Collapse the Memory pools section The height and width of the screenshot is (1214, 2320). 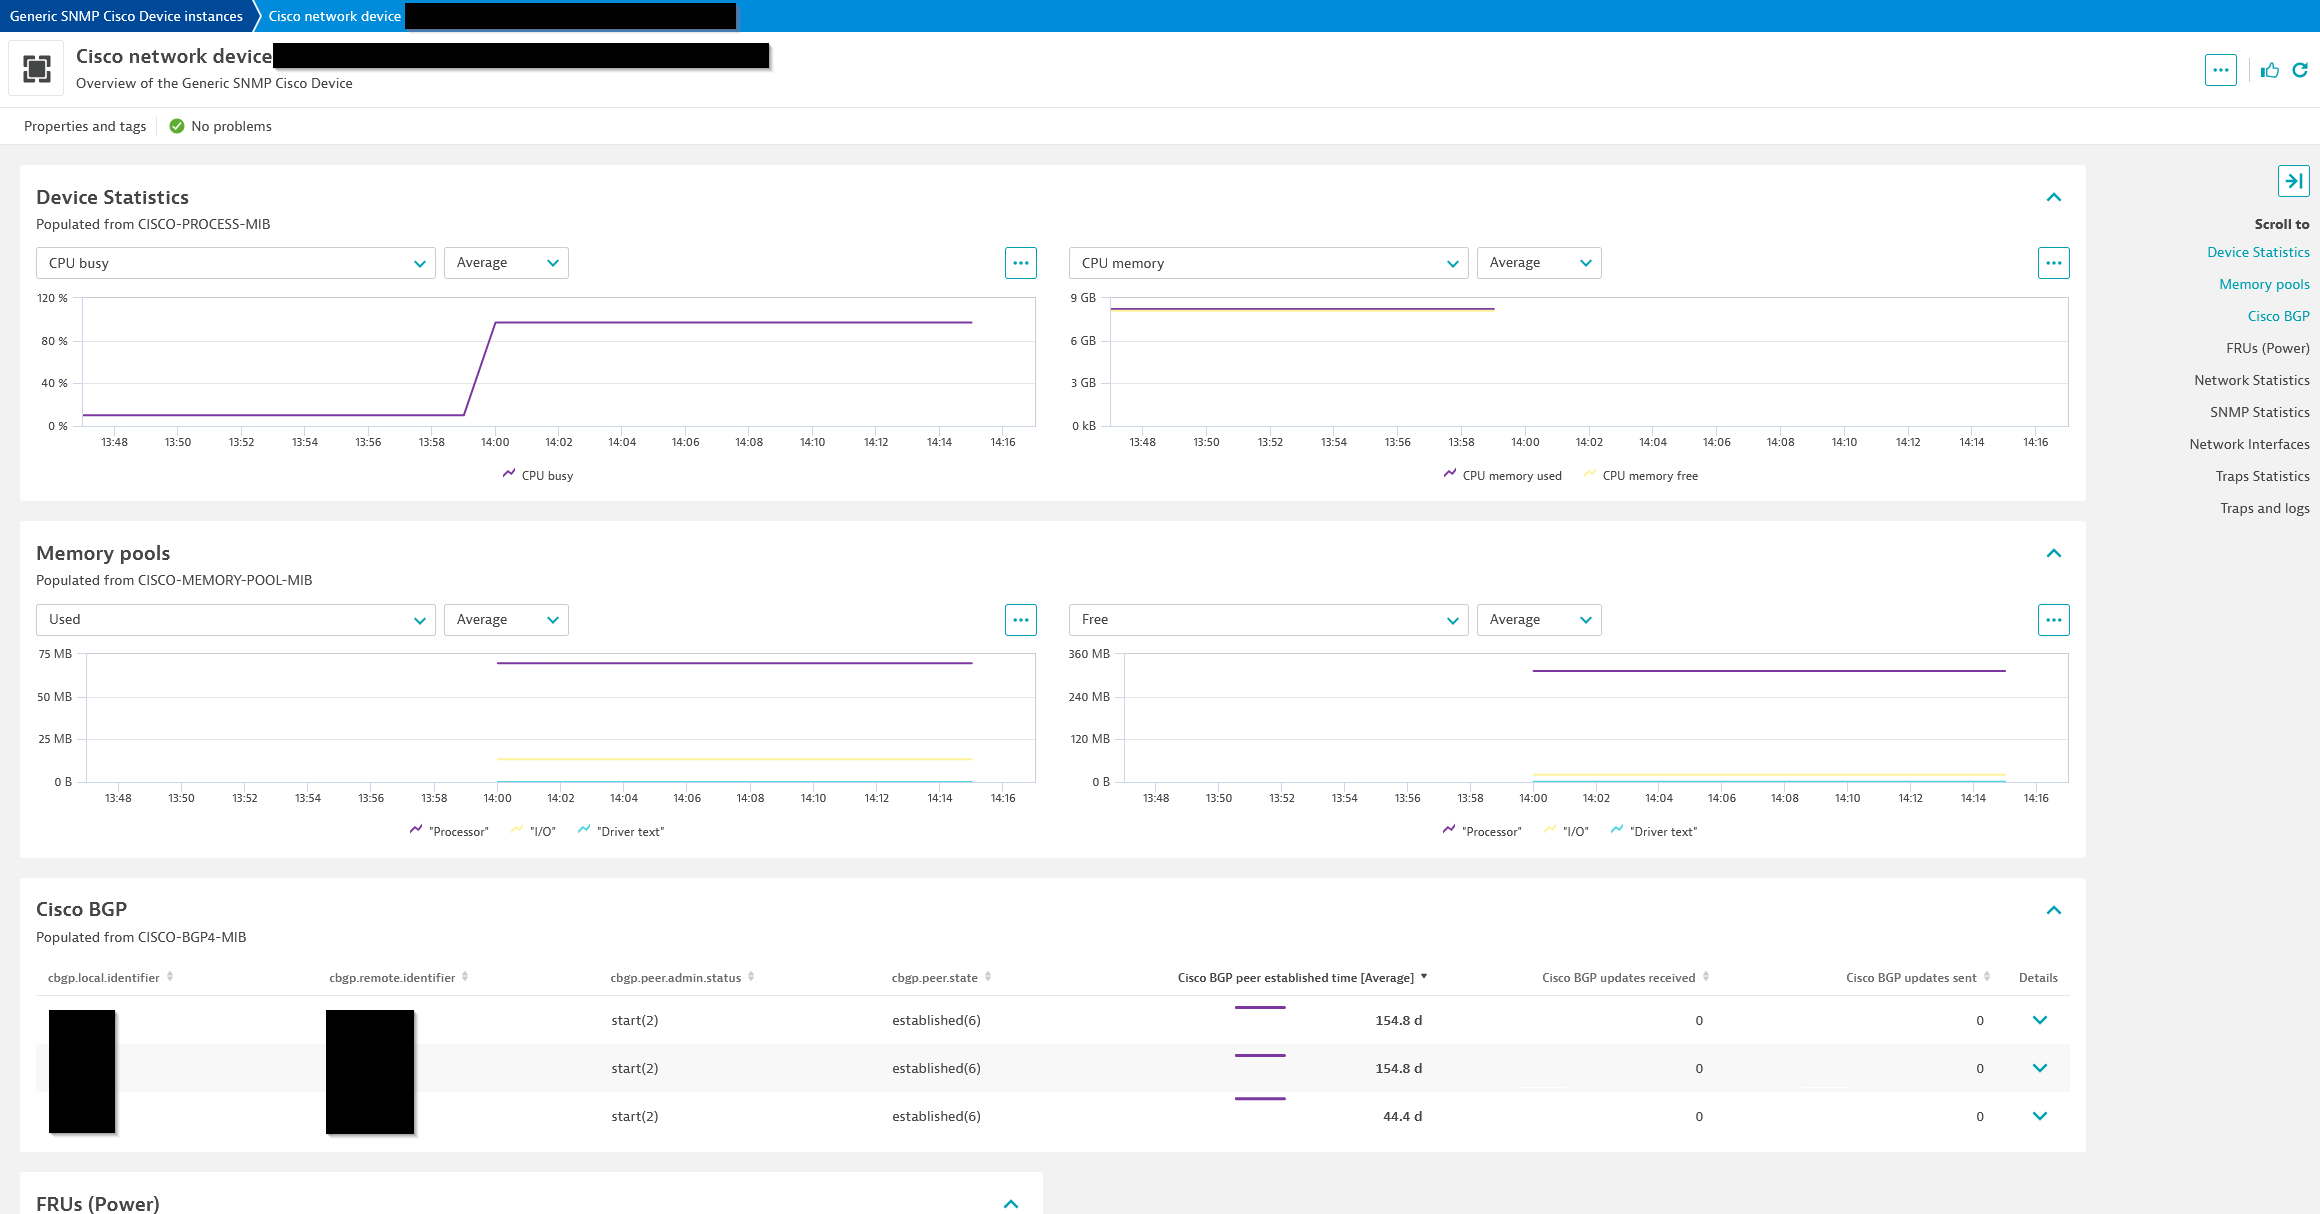click(x=2054, y=554)
